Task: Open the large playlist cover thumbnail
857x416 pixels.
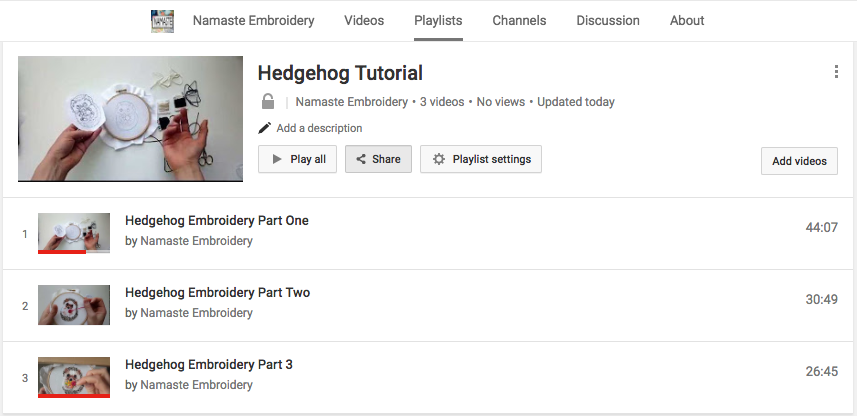Action: (x=130, y=118)
